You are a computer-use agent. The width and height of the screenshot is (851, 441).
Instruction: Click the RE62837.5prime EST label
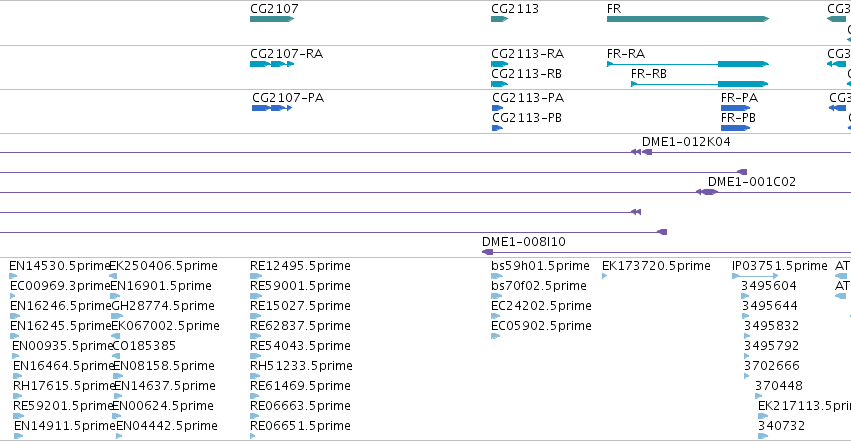(300, 326)
